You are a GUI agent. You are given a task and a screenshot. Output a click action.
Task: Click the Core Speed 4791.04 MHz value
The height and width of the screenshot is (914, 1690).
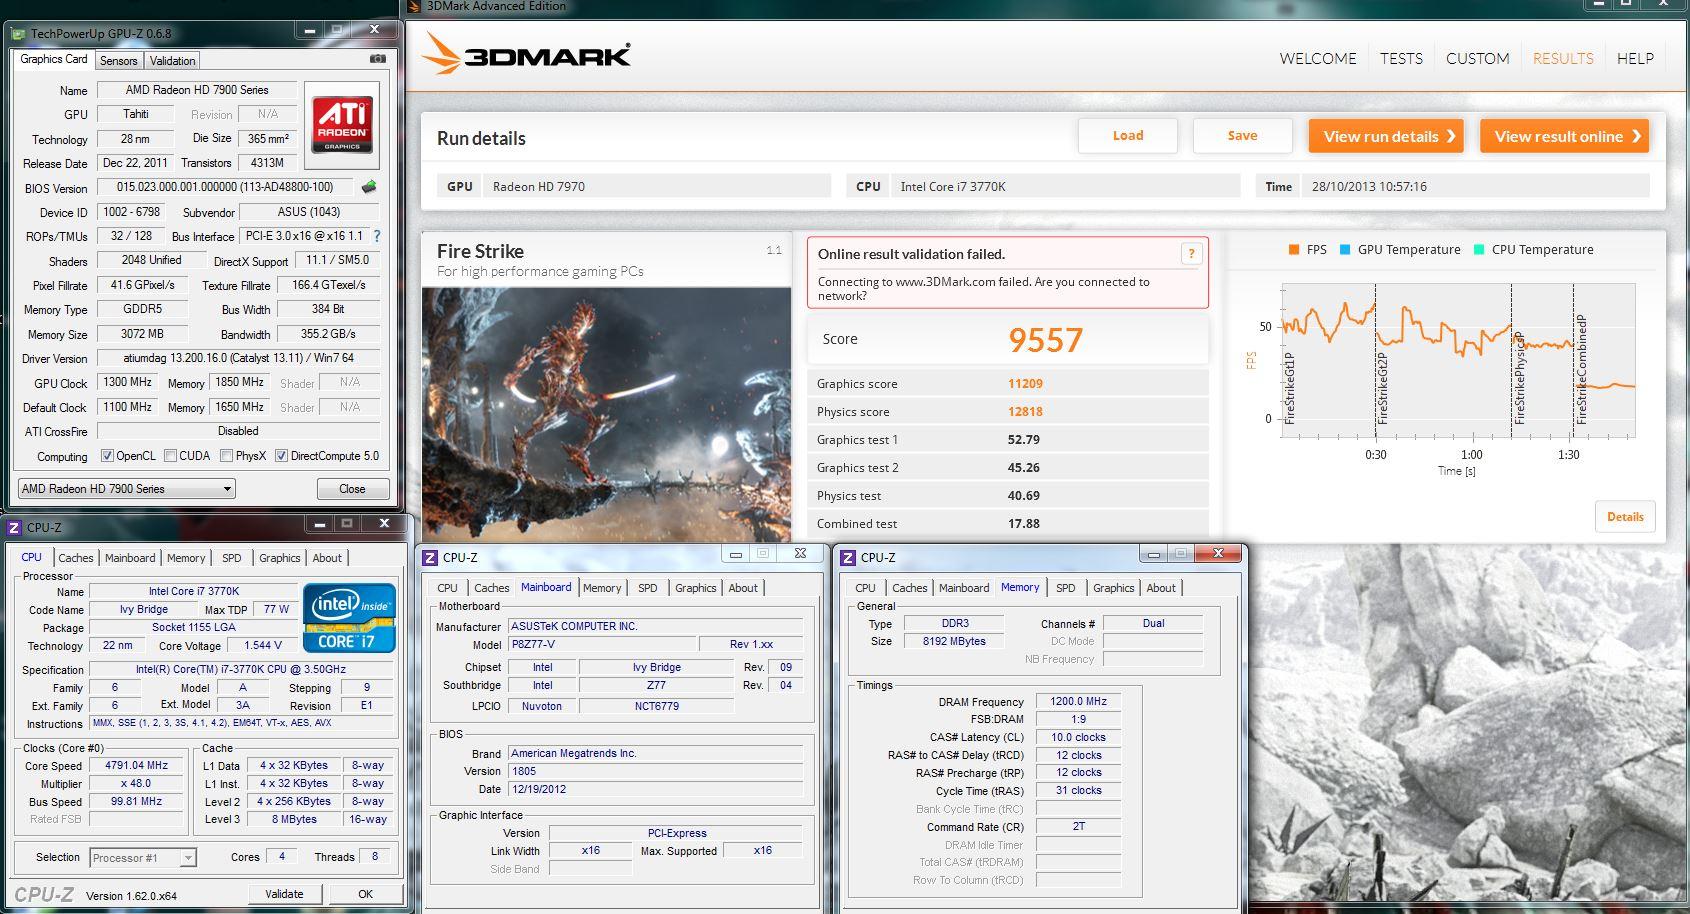coord(137,765)
